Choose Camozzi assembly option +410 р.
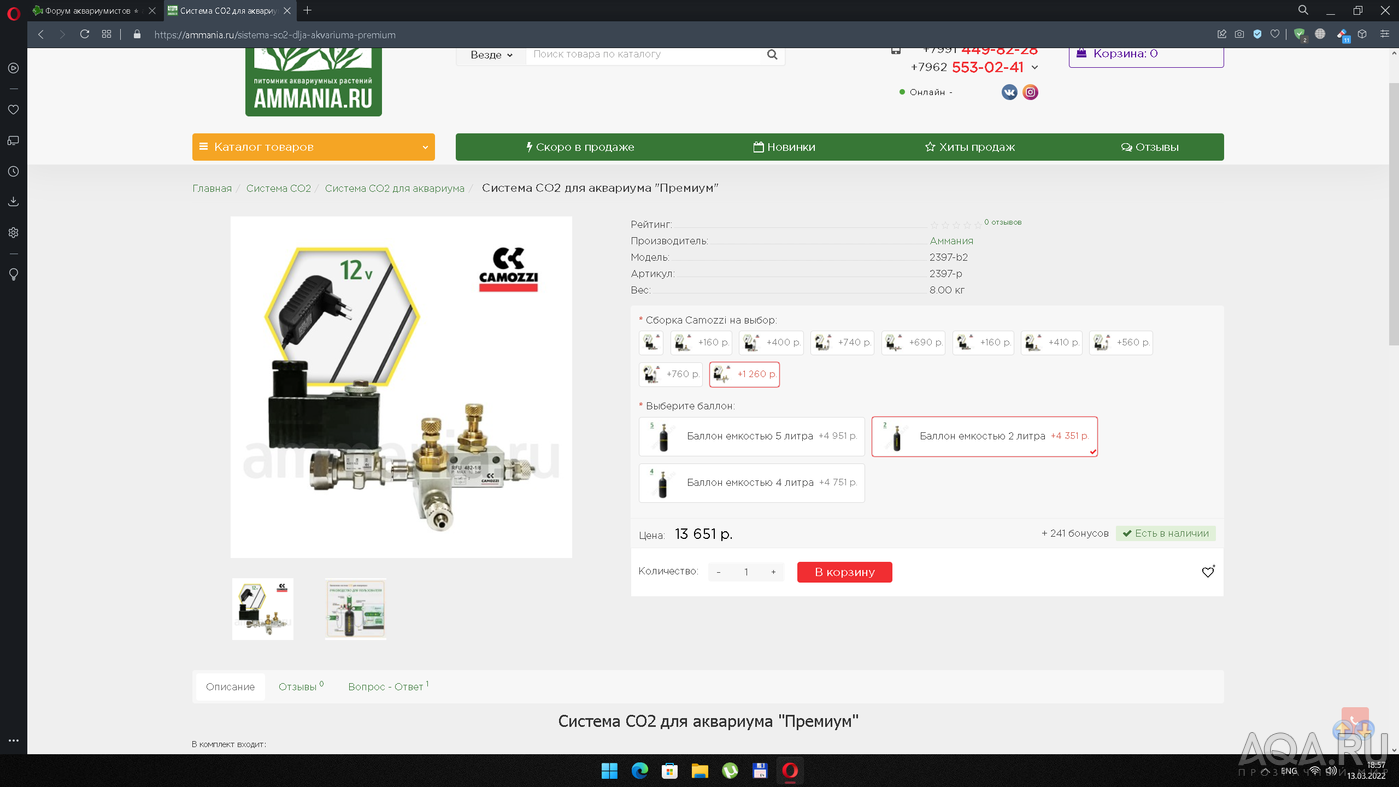 [1052, 342]
